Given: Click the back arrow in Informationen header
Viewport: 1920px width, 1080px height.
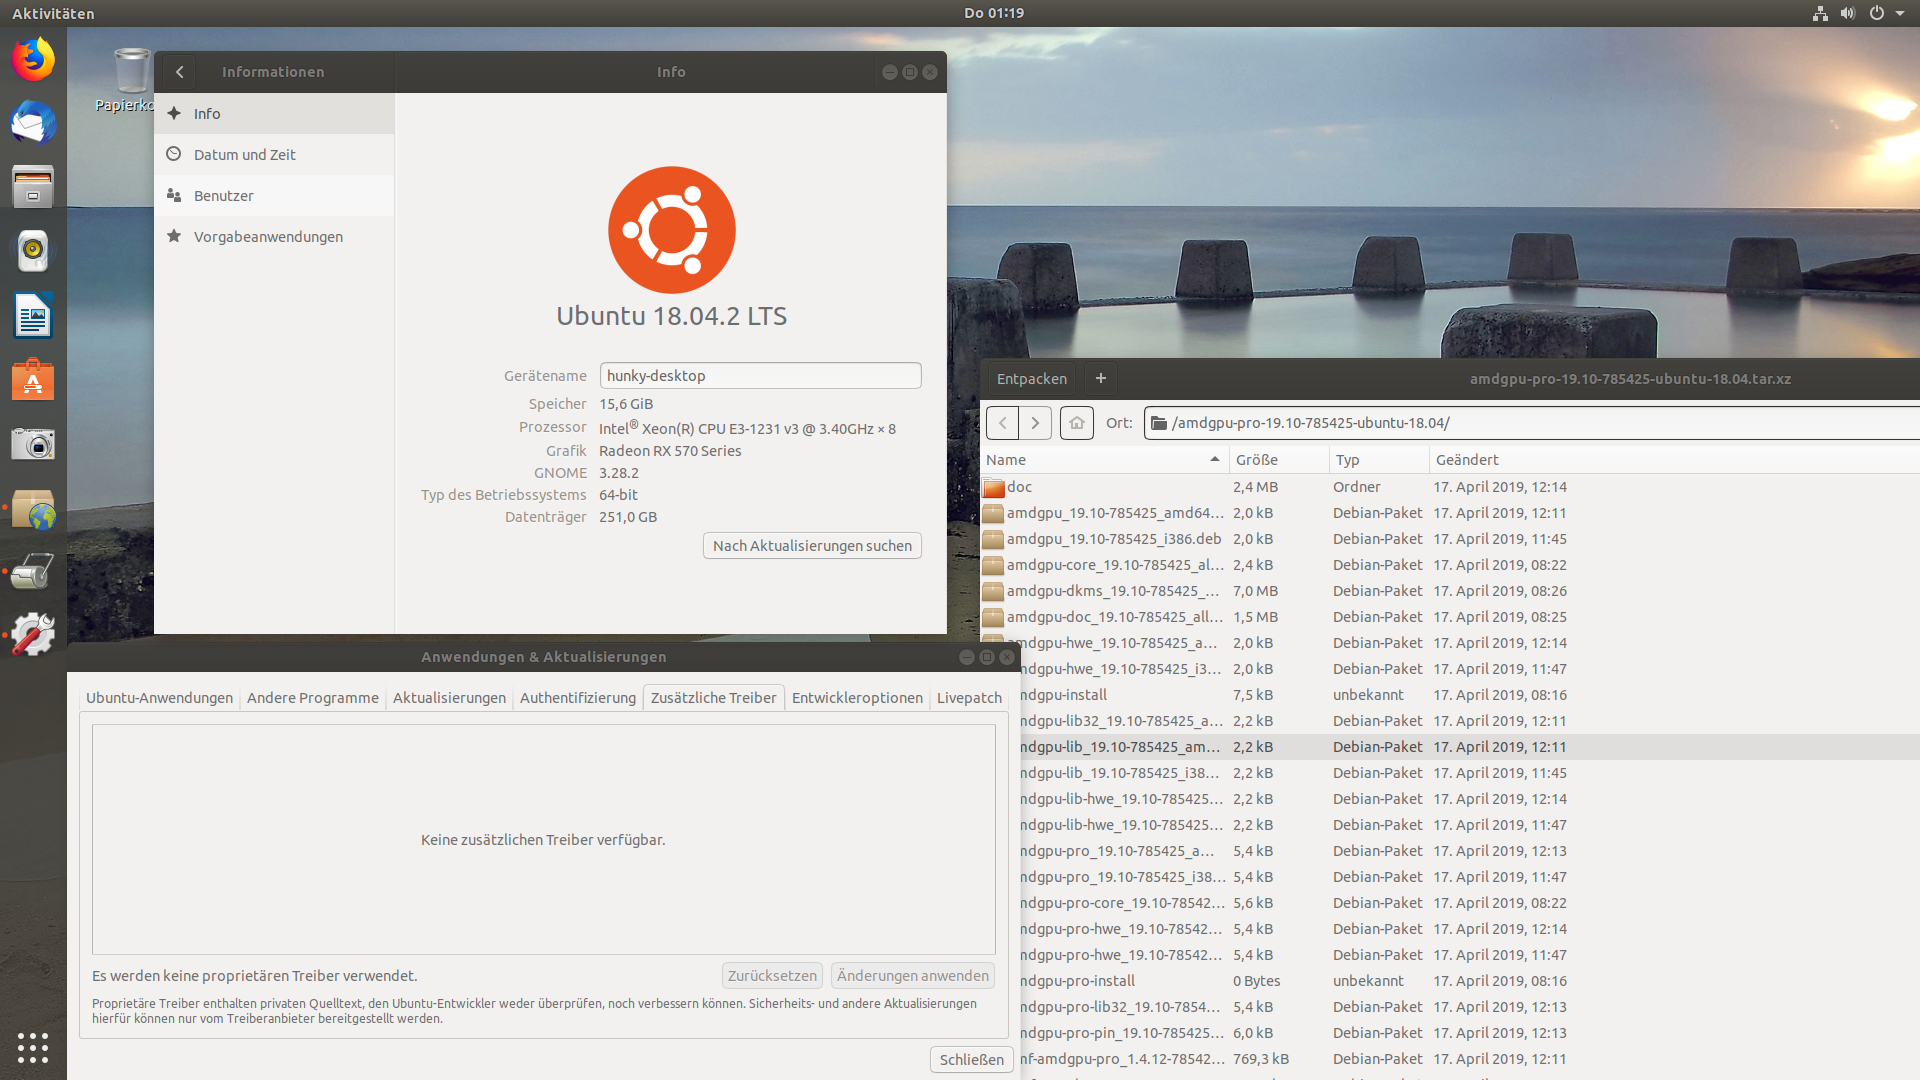Looking at the screenshot, I should point(180,72).
